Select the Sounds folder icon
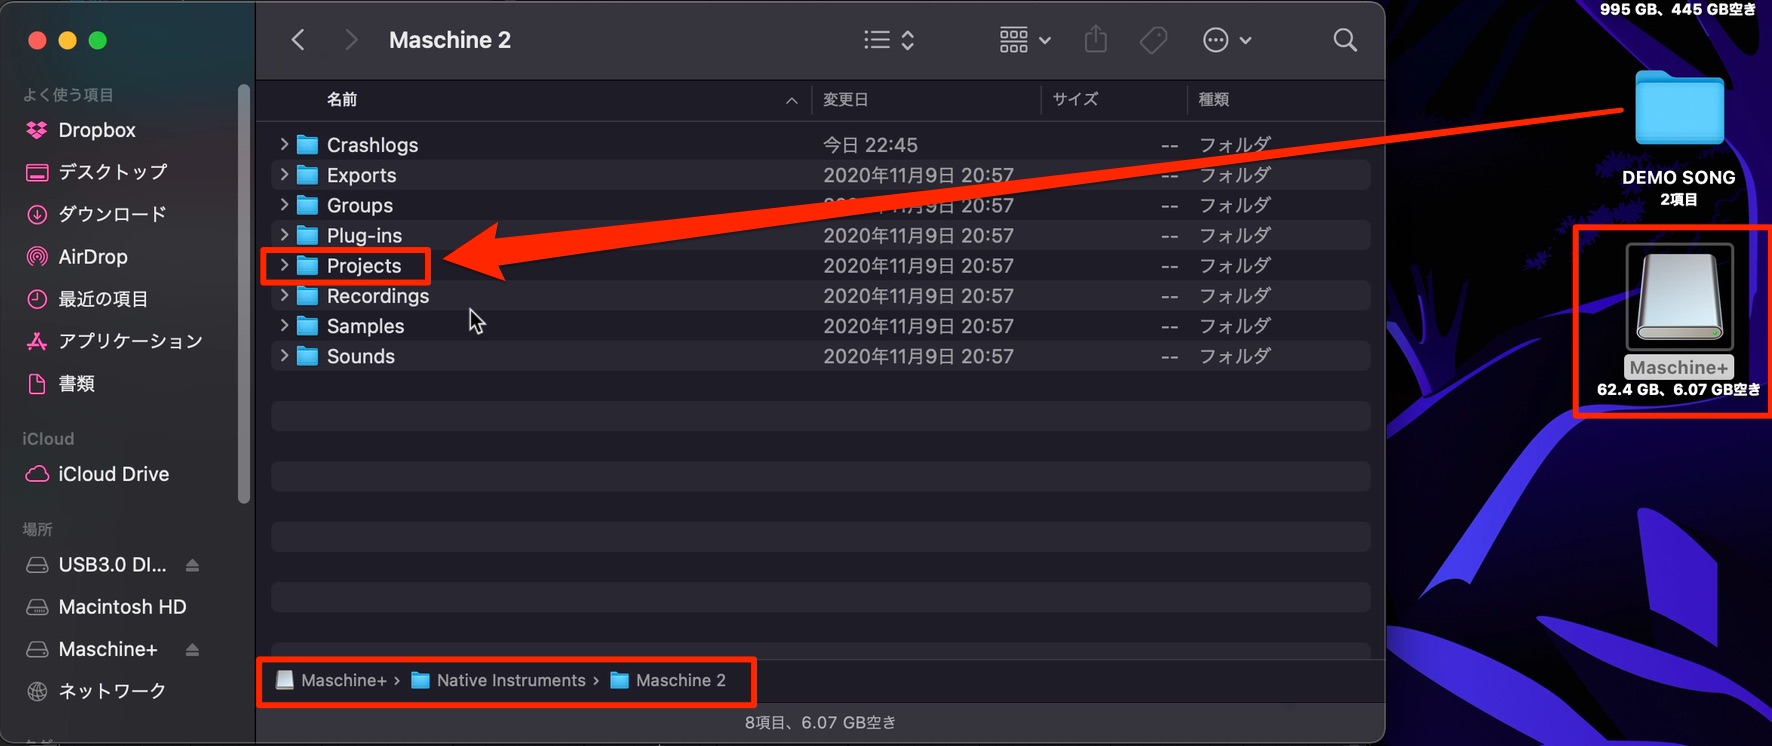 point(308,356)
